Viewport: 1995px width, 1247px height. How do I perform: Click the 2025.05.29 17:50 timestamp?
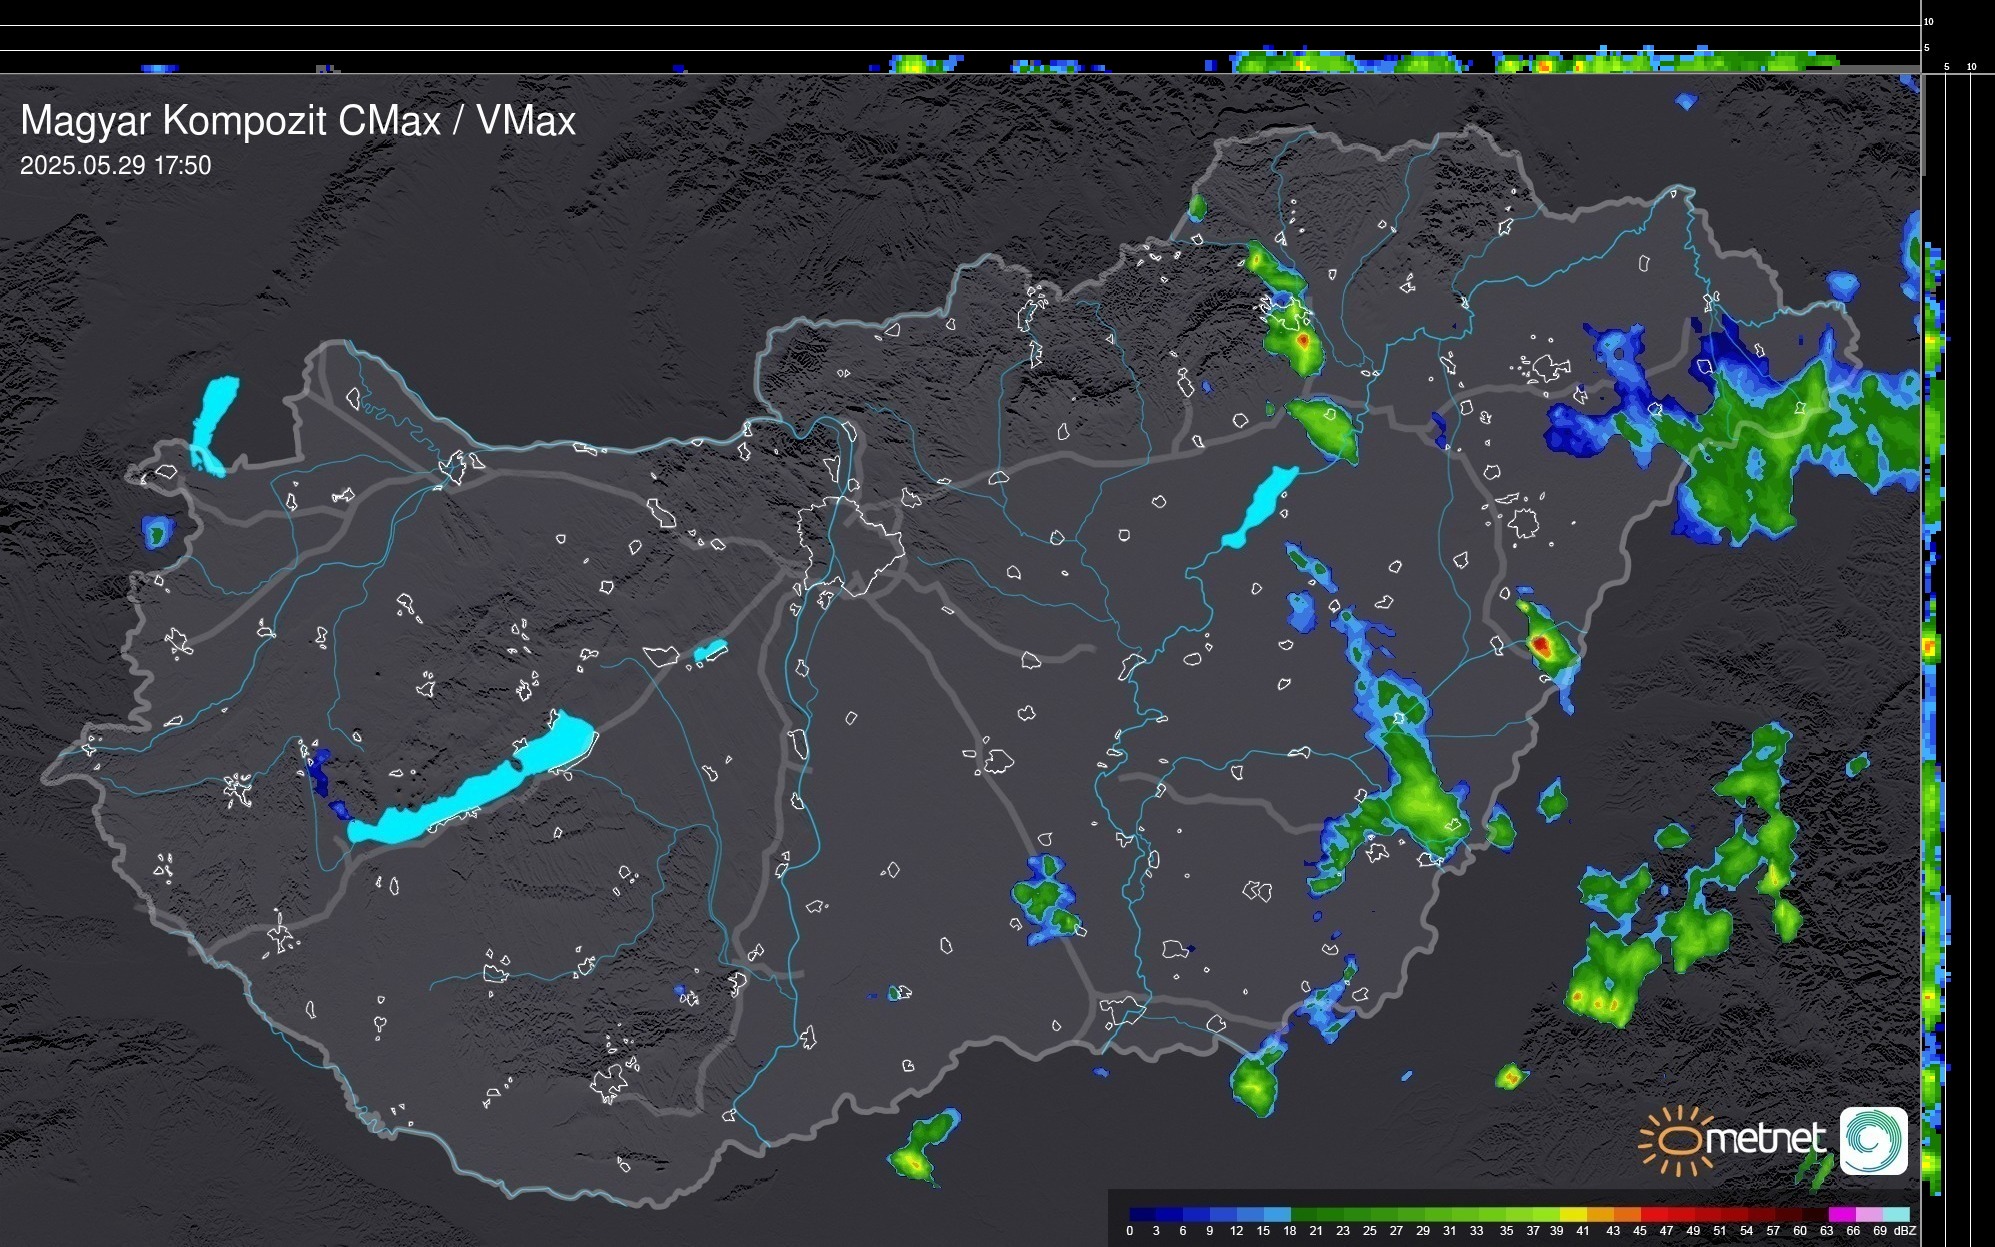116,166
